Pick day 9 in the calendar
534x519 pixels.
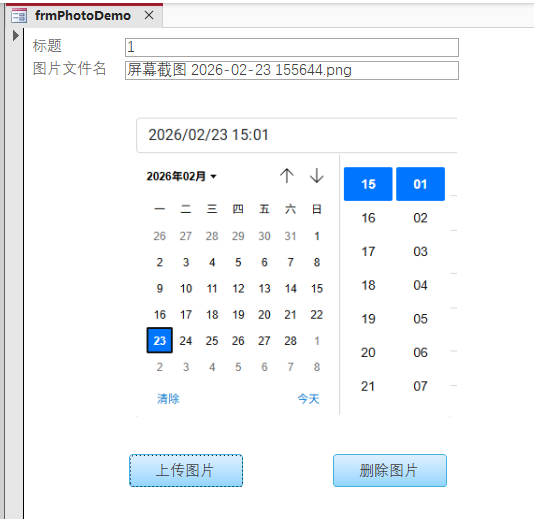click(x=160, y=288)
